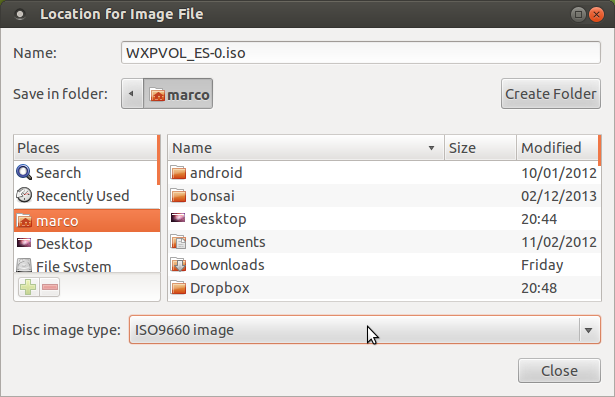
Task: Click the Name text field
Action: (x=361, y=53)
